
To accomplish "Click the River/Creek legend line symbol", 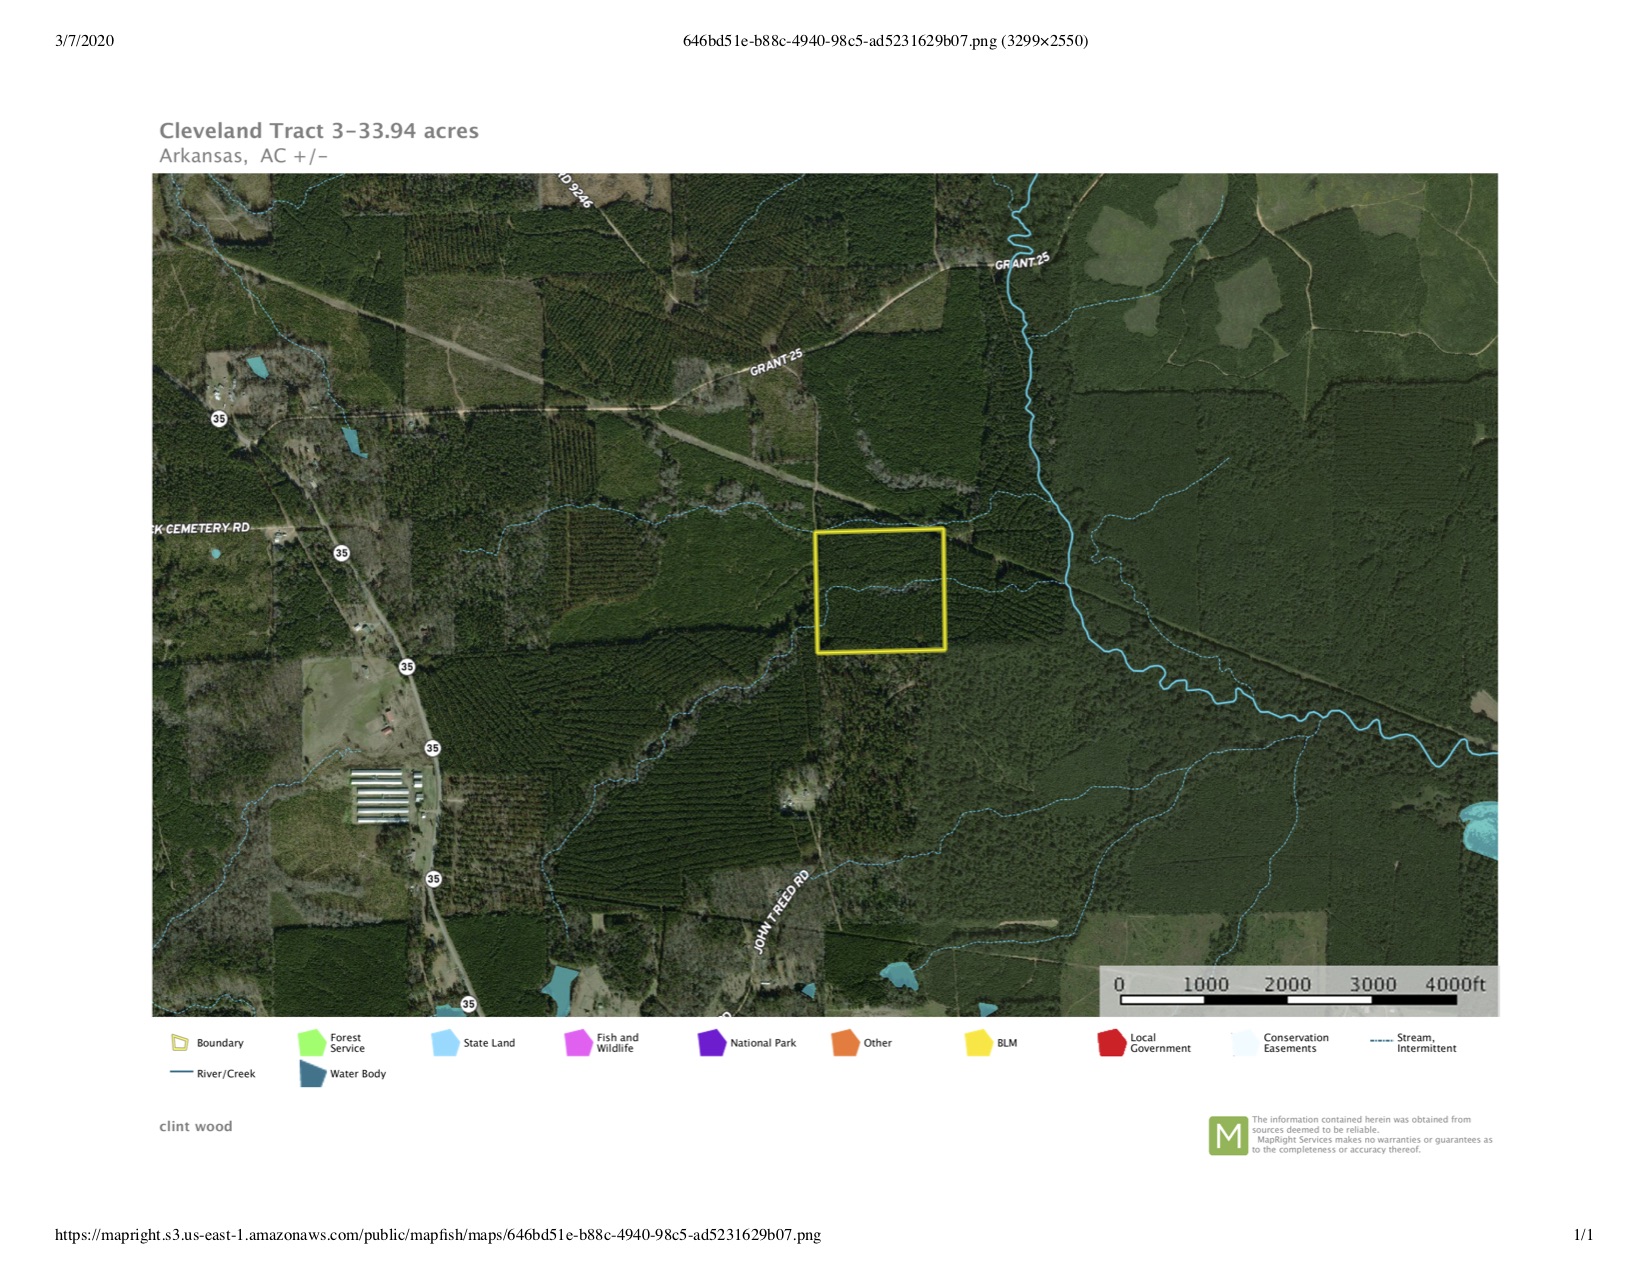I will click(x=181, y=1073).
